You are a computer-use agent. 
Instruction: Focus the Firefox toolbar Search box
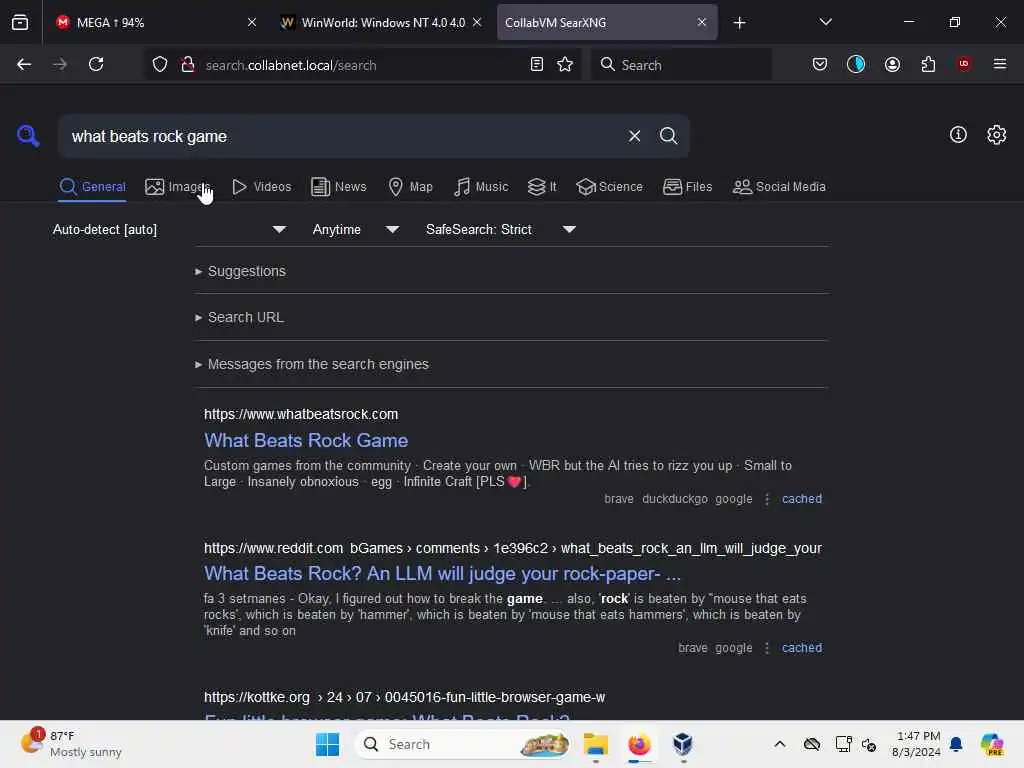[x=682, y=65]
